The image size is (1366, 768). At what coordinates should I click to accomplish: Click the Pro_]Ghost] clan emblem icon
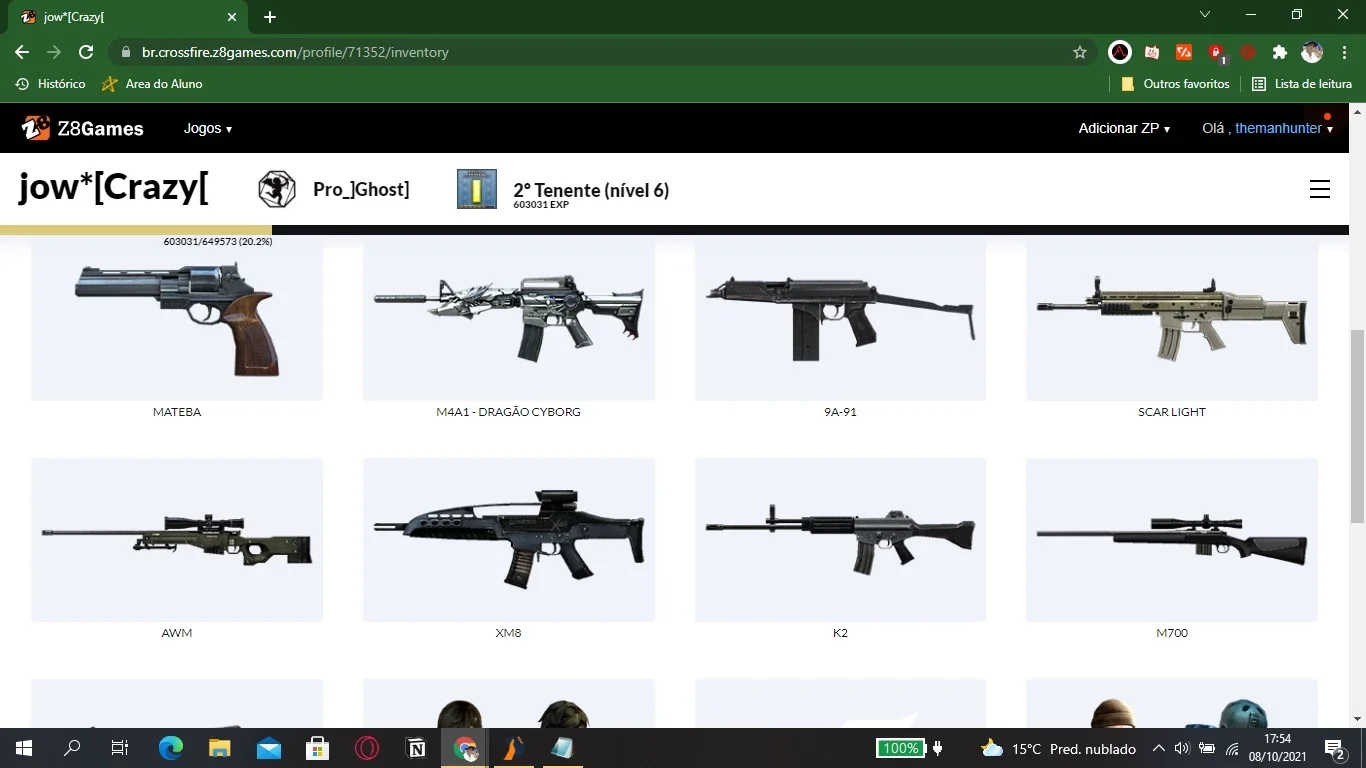click(276, 189)
